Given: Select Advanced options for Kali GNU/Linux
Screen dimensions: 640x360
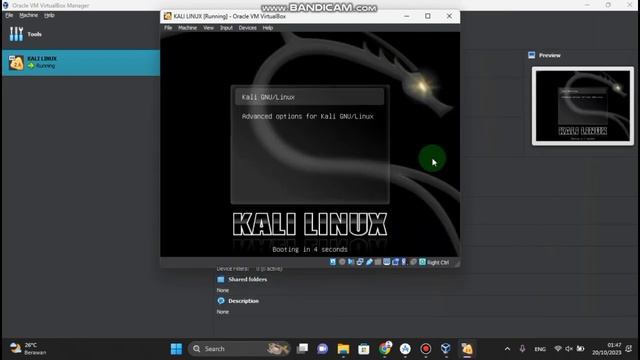Looking at the screenshot, I should tap(307, 116).
